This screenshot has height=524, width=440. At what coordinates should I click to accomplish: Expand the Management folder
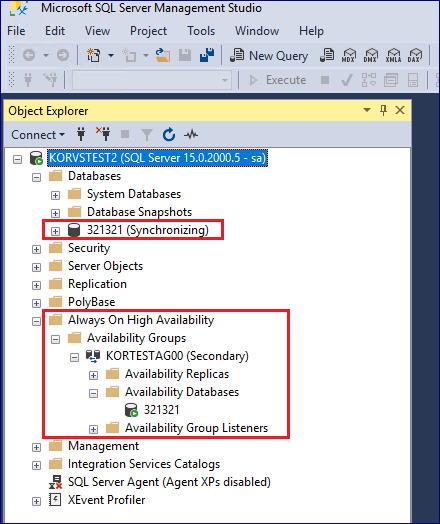coord(36,448)
